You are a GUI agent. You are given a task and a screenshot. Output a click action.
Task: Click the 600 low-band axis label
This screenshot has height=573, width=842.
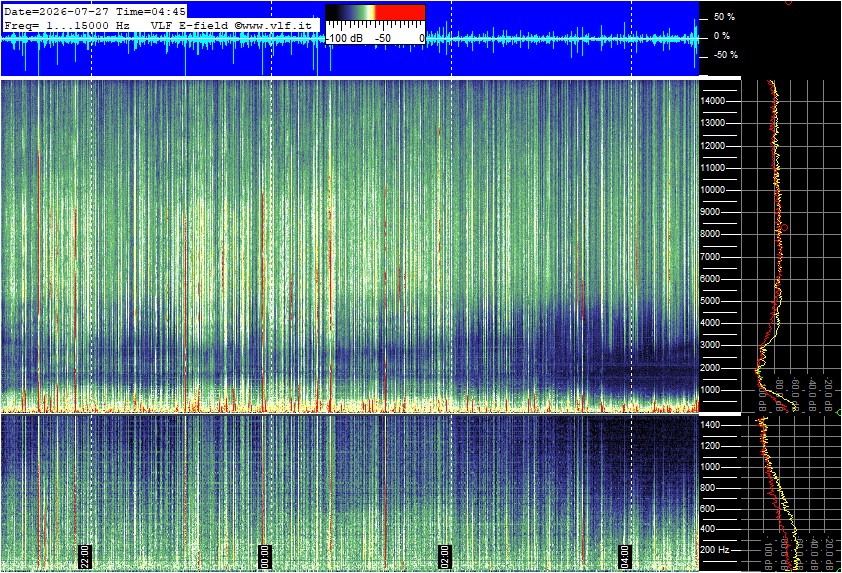[708, 509]
